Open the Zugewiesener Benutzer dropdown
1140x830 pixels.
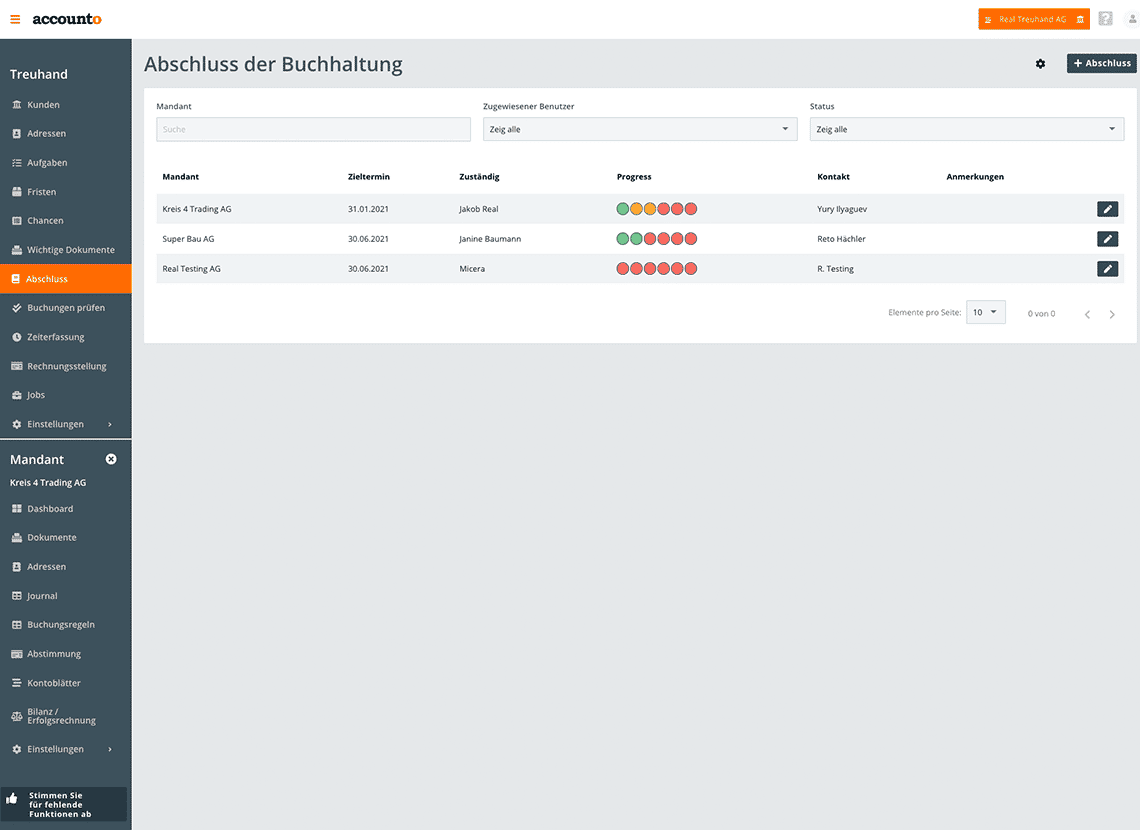click(640, 129)
